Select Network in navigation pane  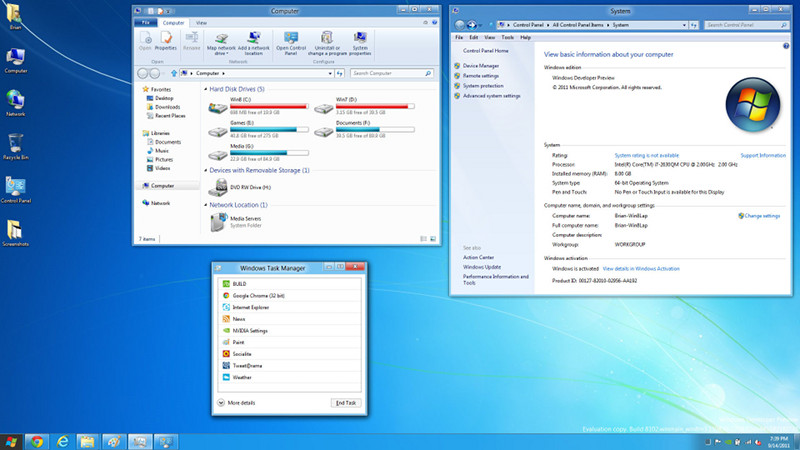point(160,203)
